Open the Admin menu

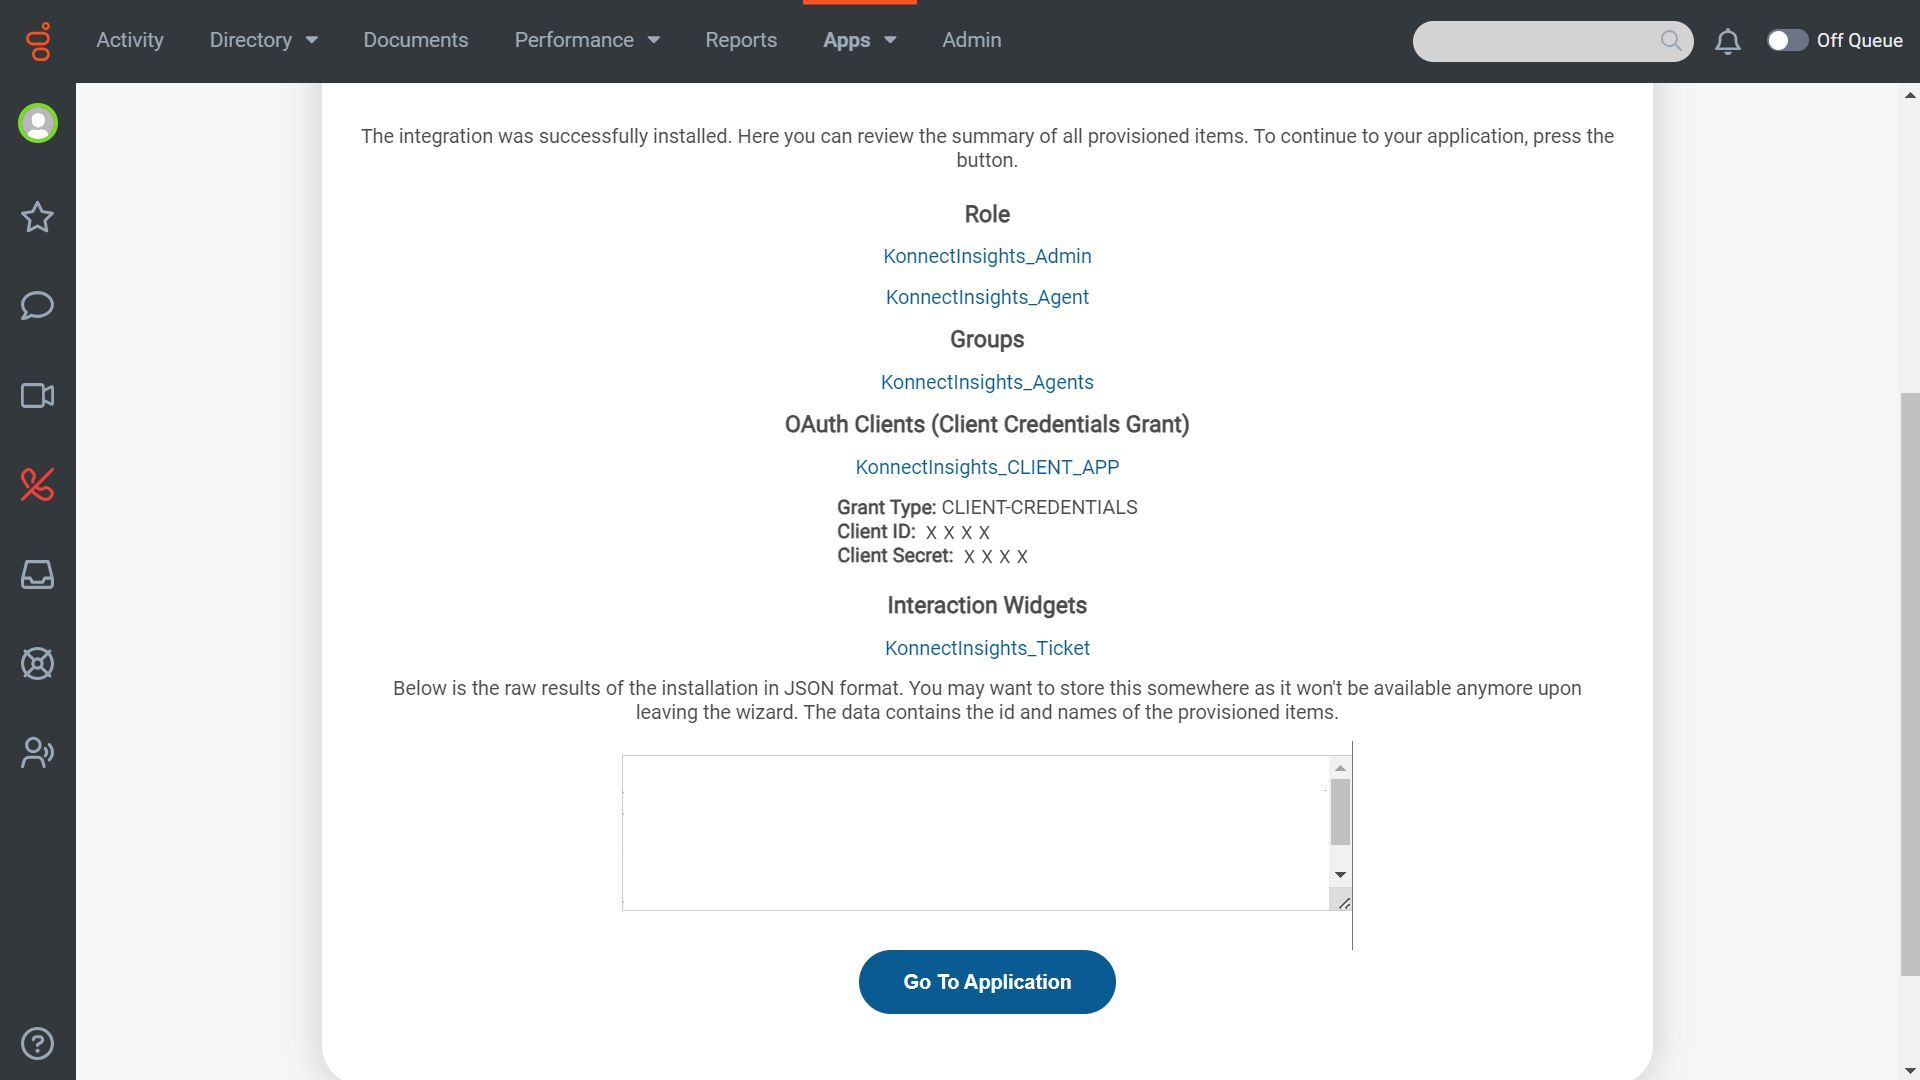click(972, 41)
